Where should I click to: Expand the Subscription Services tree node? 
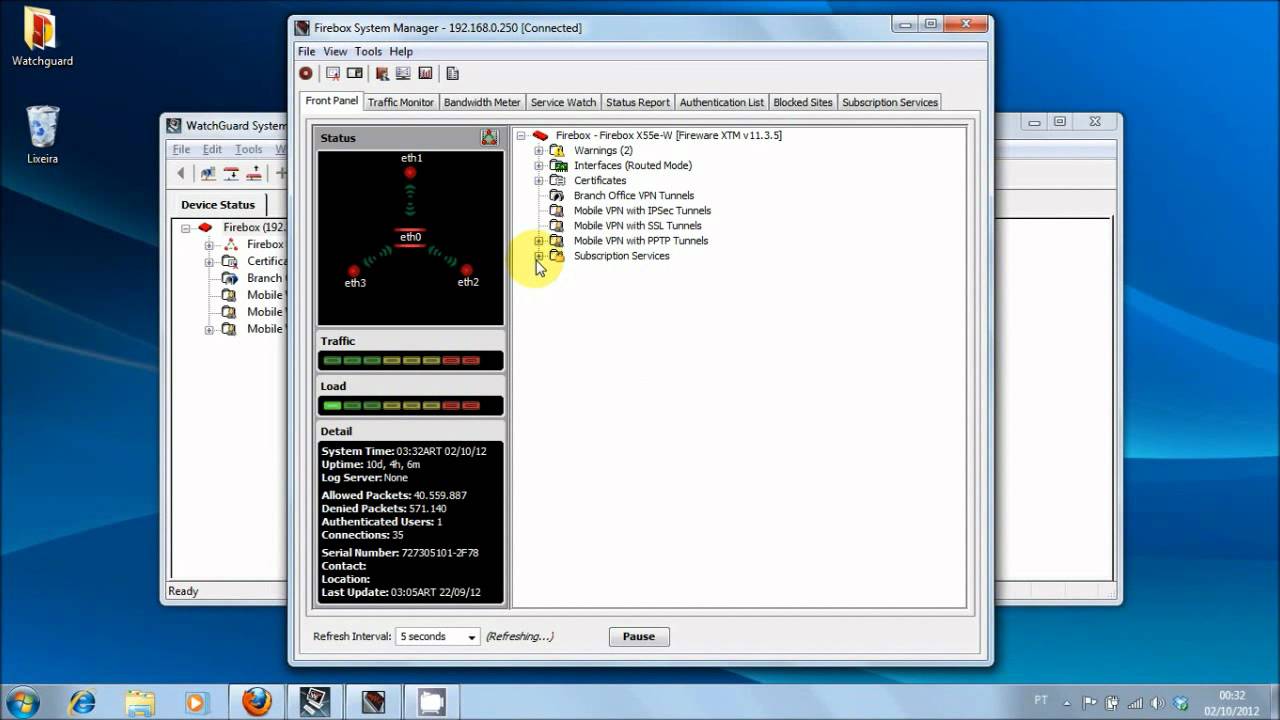point(538,255)
